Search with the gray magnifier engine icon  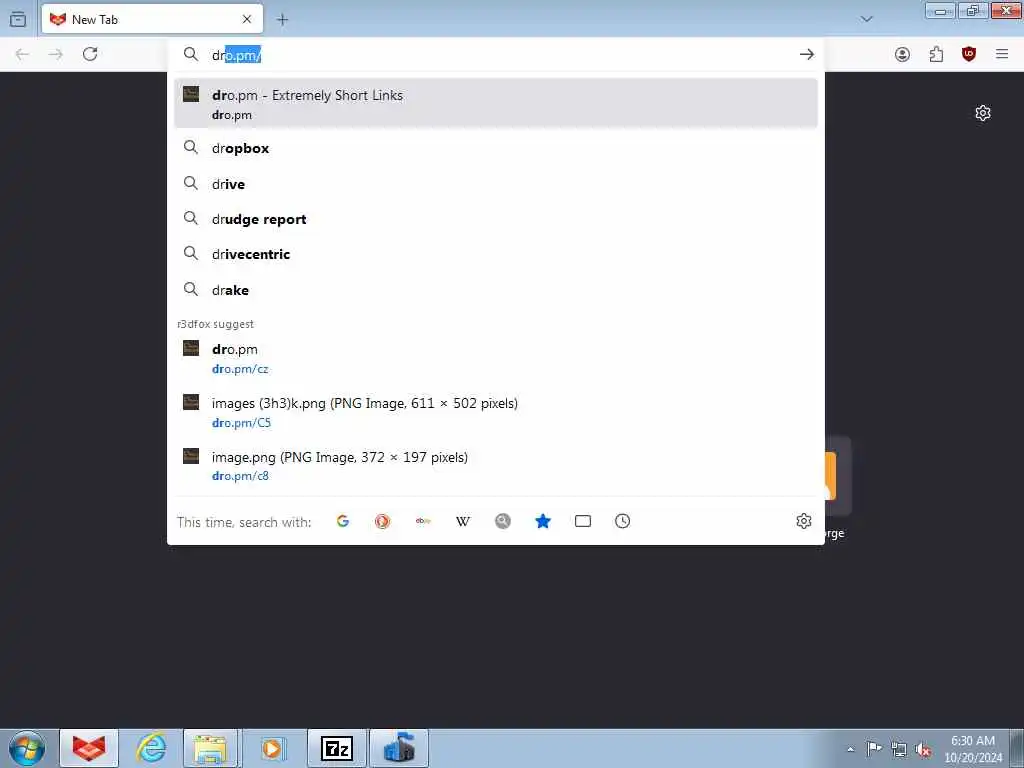[x=503, y=521]
